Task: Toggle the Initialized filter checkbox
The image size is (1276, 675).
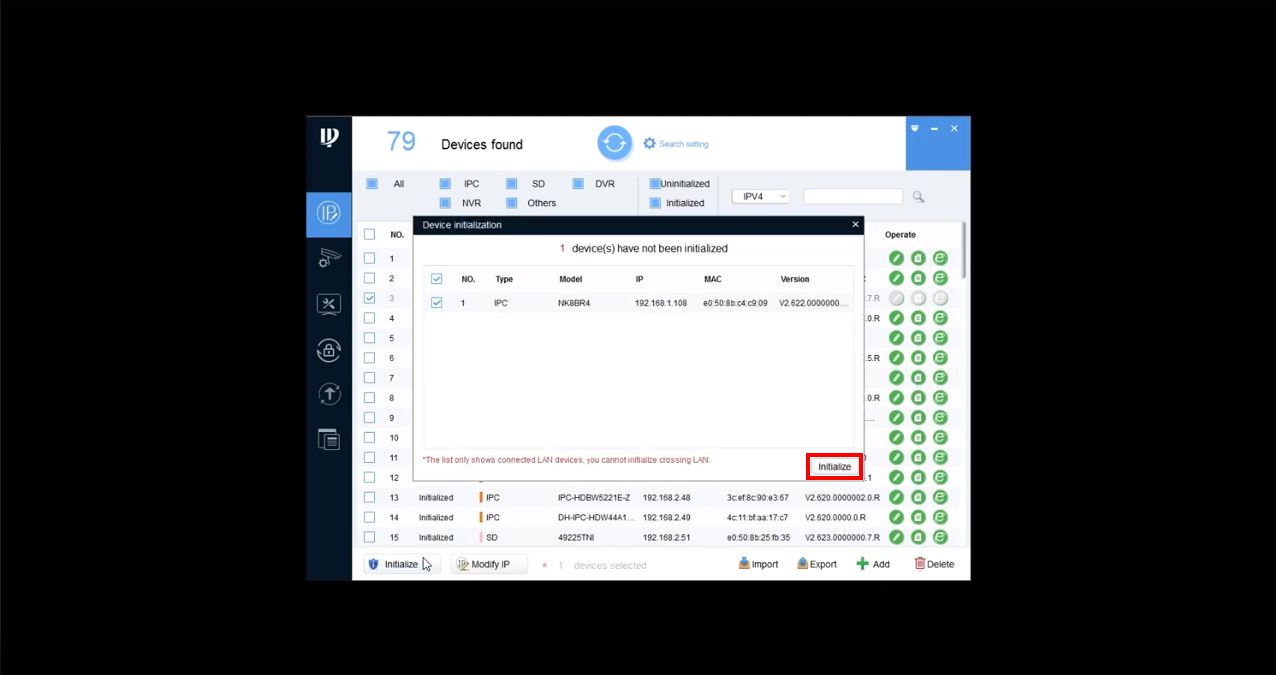Action: tap(655, 203)
